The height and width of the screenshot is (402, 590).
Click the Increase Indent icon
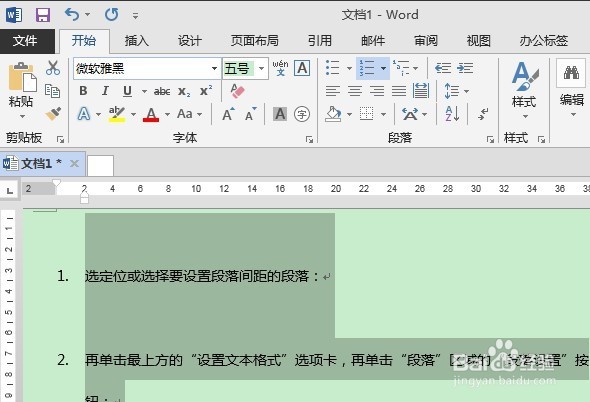coord(465,68)
